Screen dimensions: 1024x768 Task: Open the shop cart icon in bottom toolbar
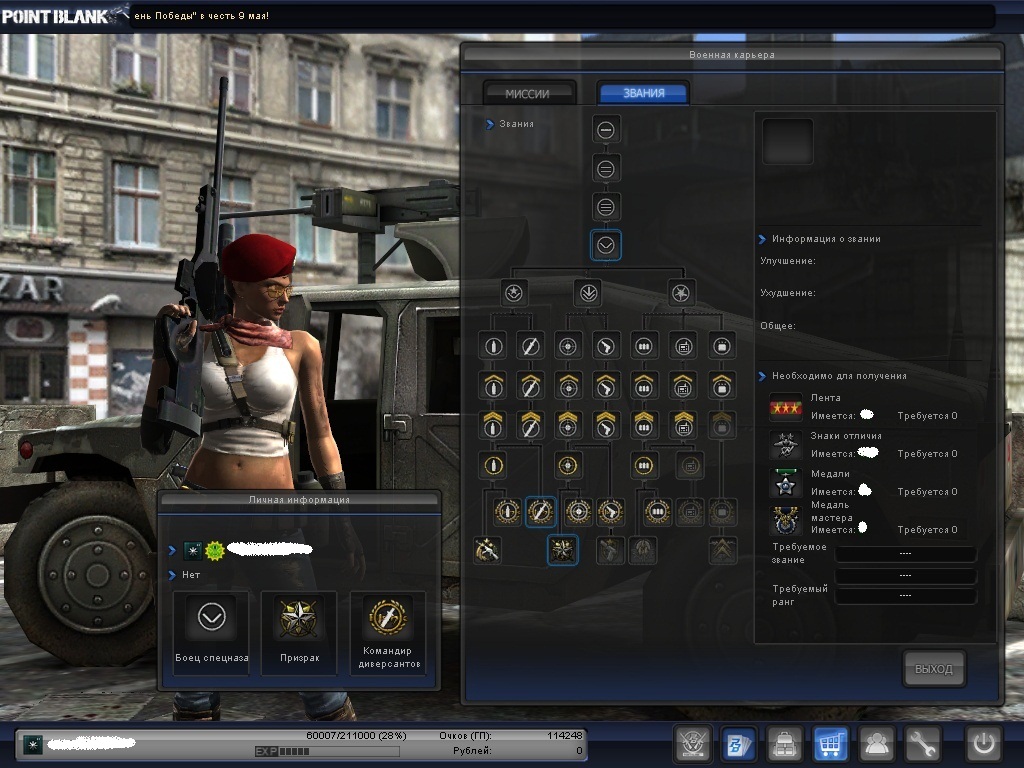832,744
